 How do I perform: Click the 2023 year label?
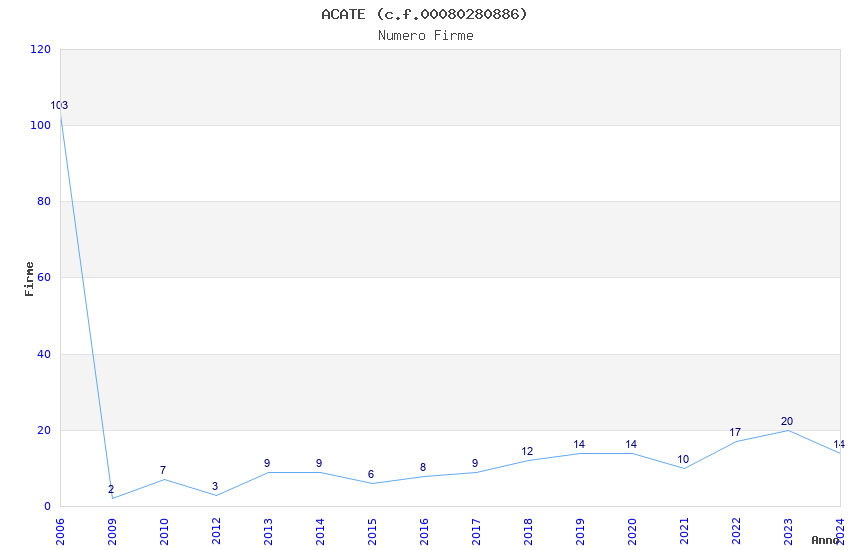coord(789,531)
